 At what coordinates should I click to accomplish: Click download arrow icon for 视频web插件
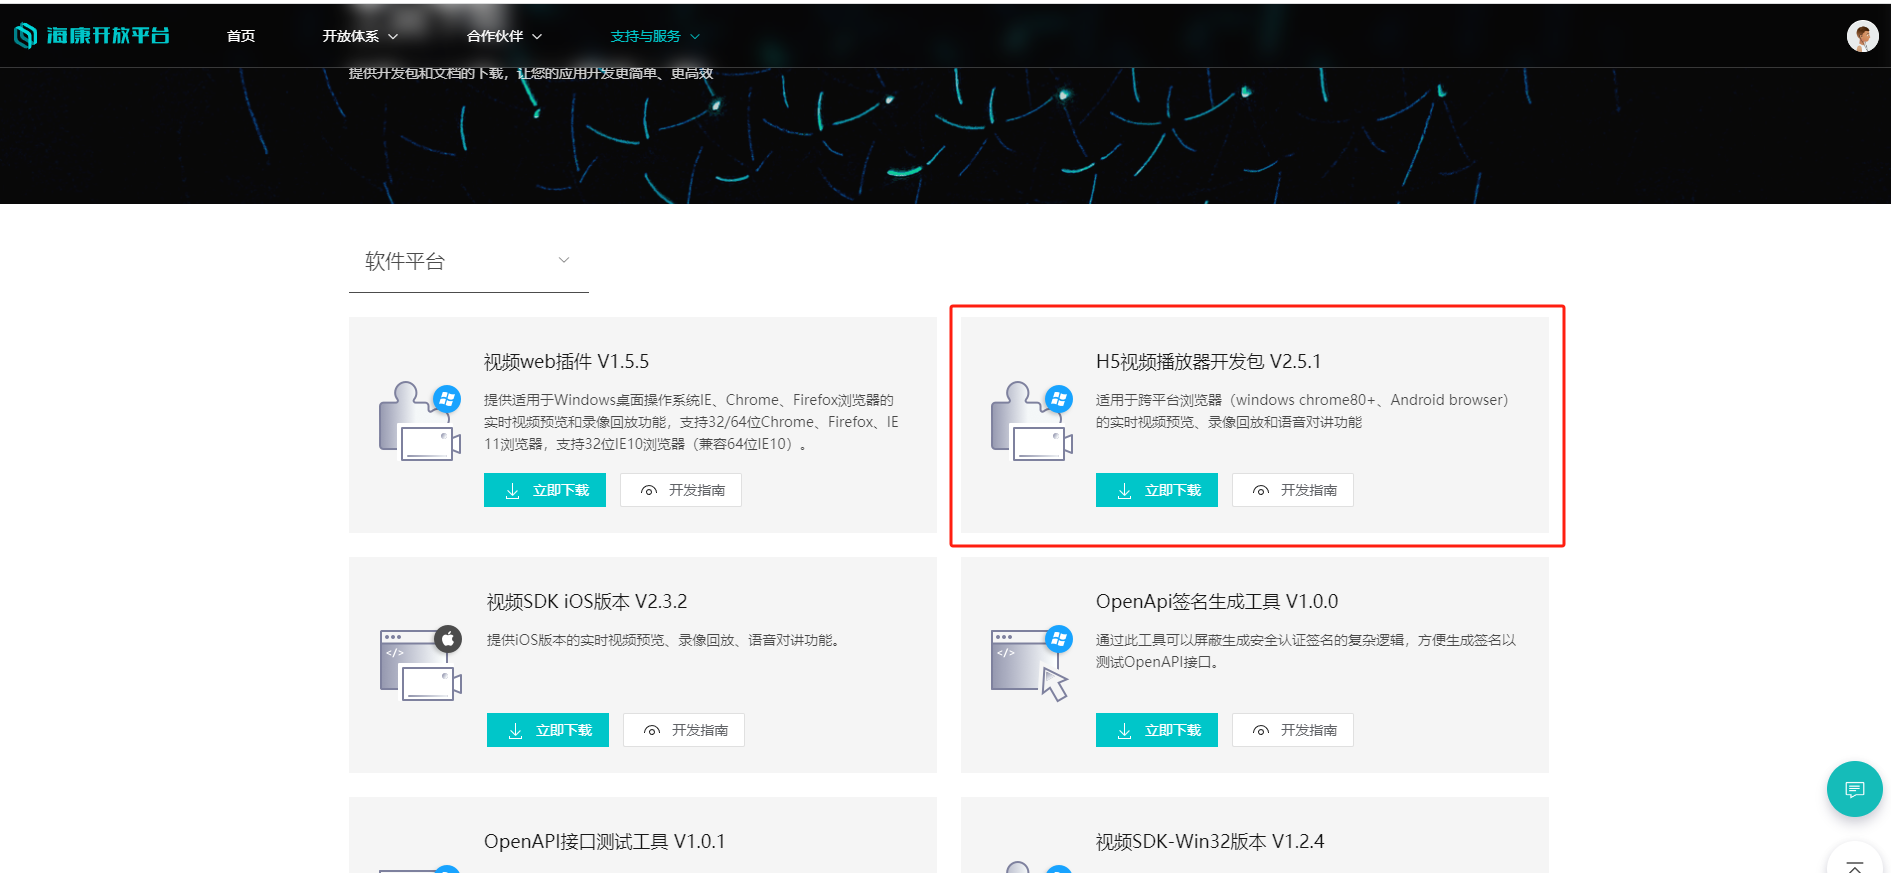pos(512,491)
